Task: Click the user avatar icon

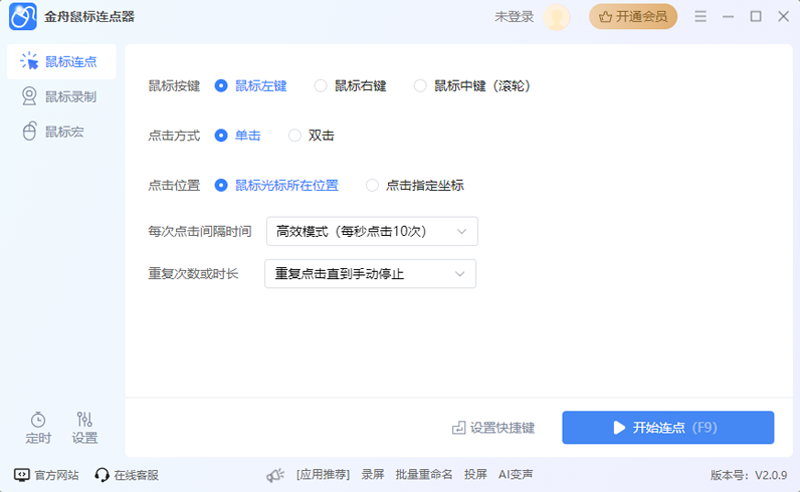Action: 557,17
